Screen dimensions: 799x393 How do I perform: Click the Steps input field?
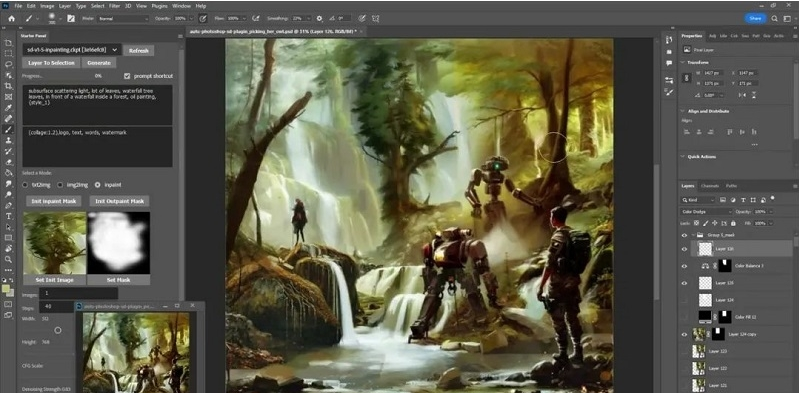click(57, 307)
